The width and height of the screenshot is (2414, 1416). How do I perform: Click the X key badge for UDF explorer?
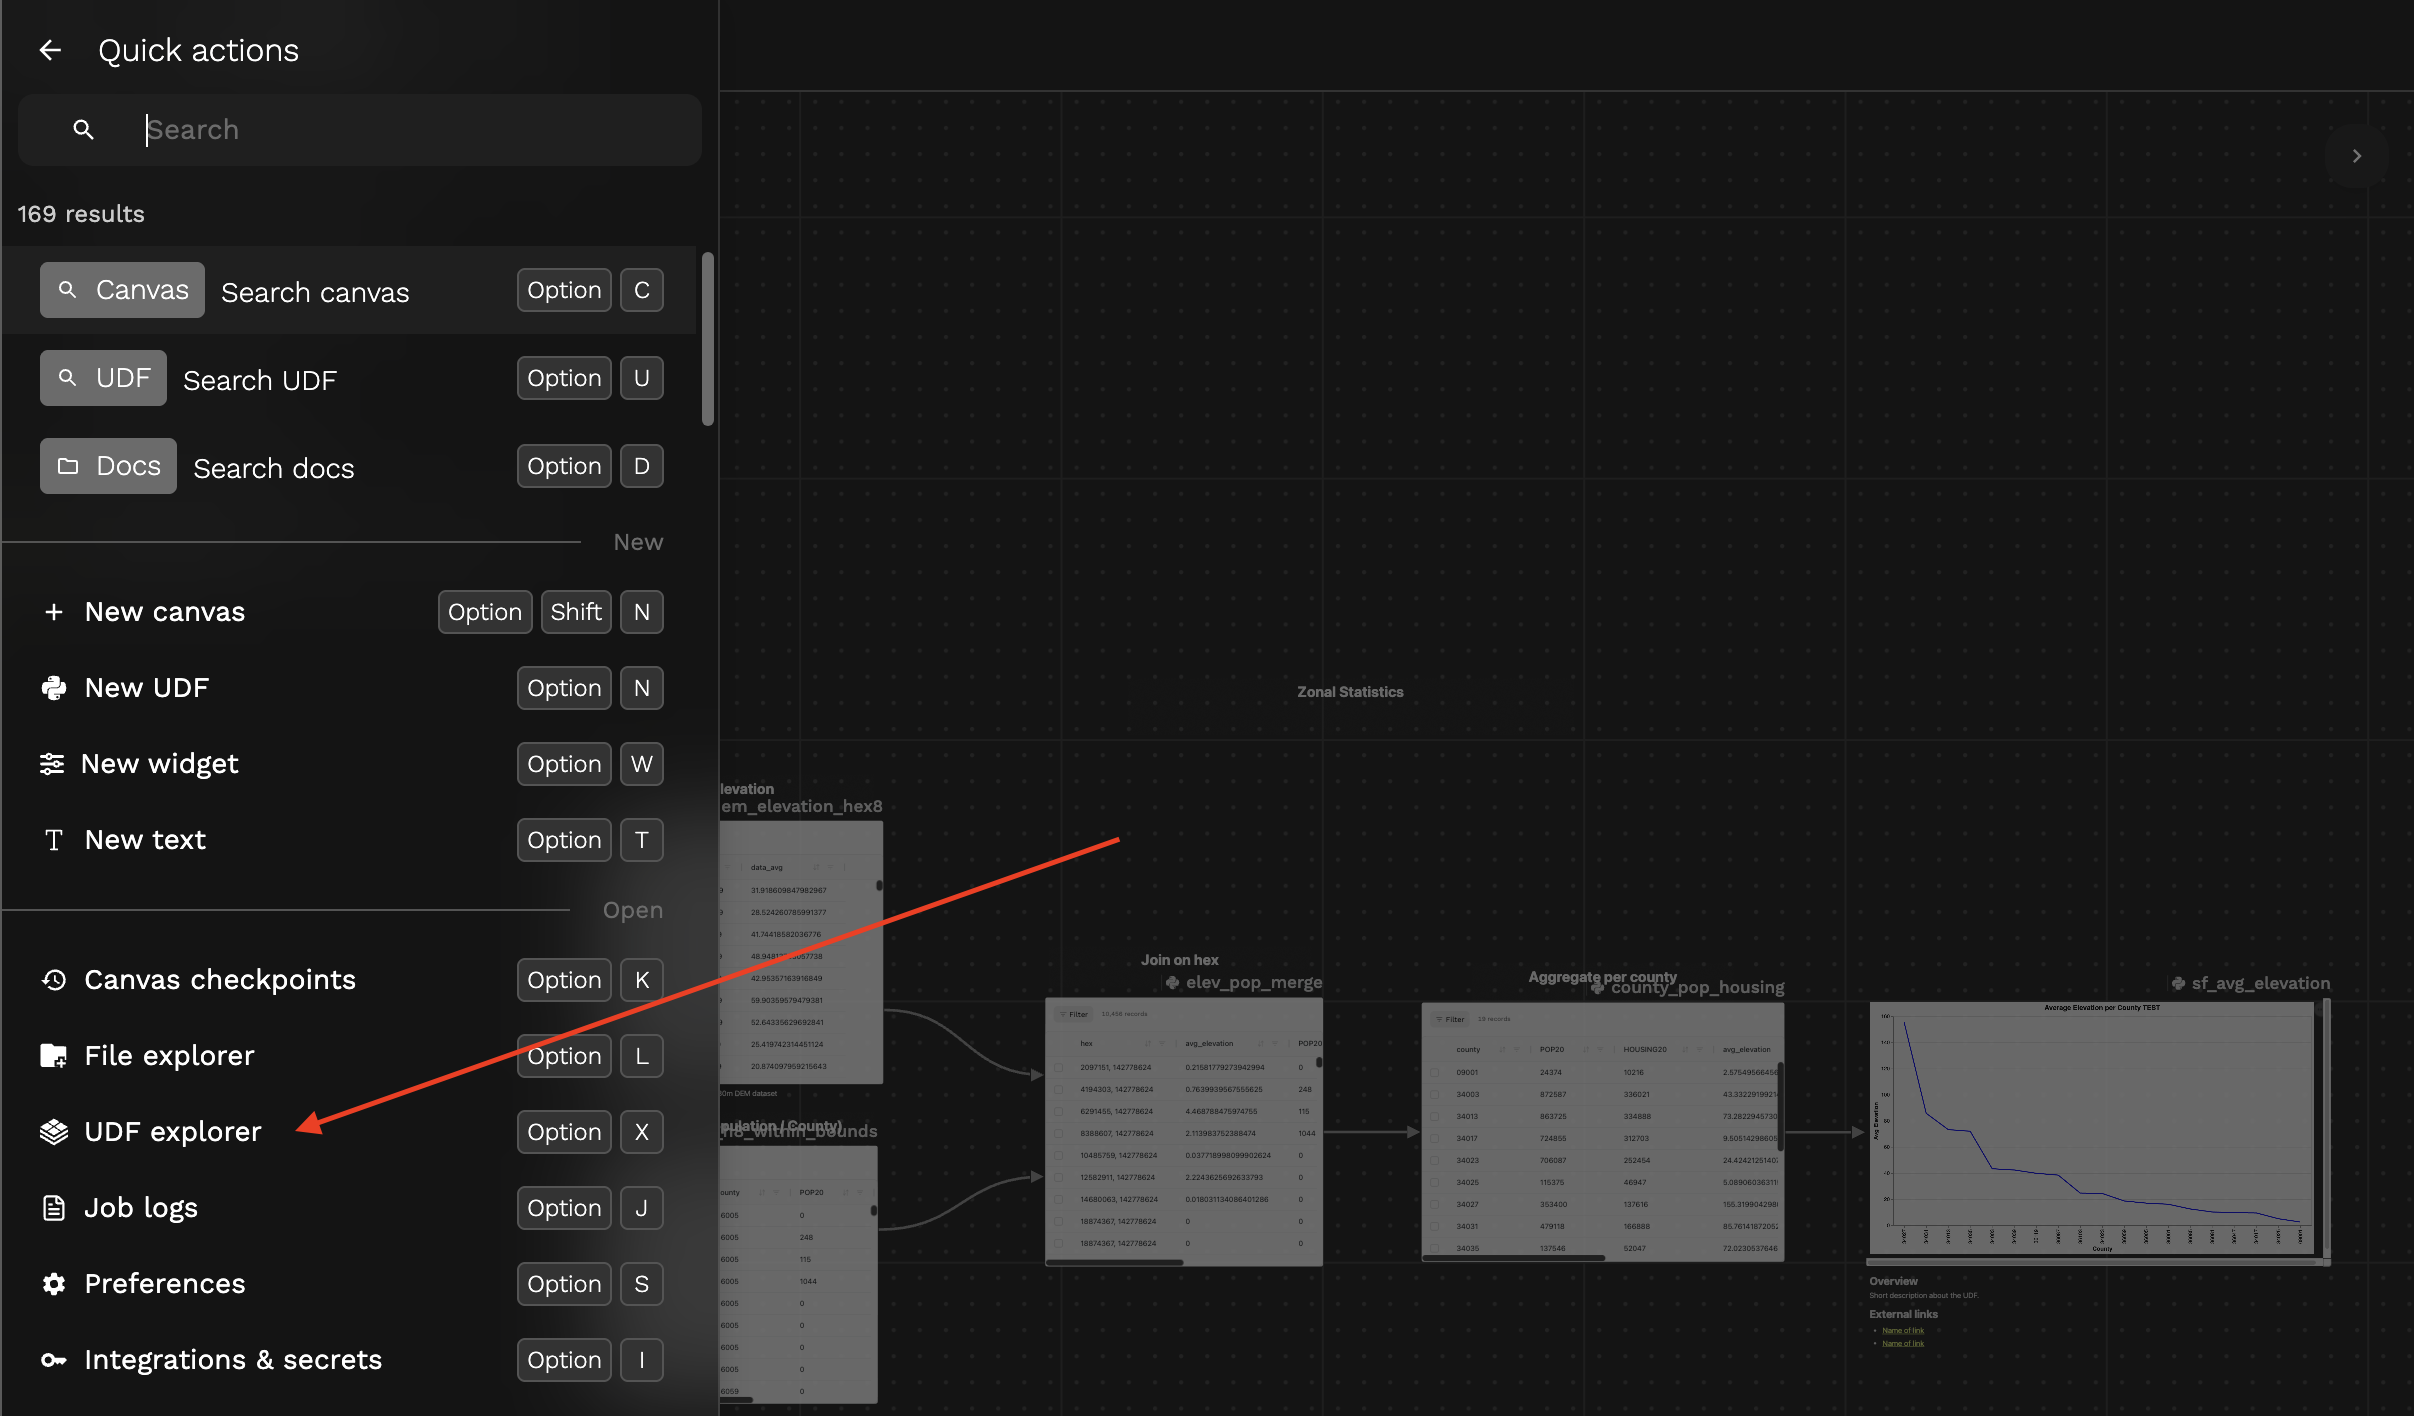click(x=642, y=1132)
